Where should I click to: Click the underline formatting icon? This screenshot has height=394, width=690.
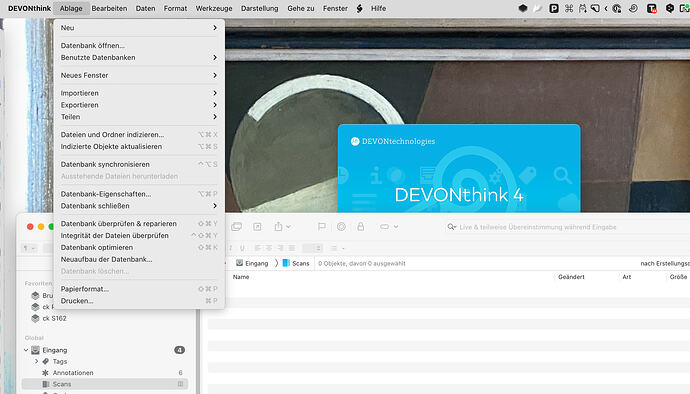pyautogui.click(x=242, y=248)
